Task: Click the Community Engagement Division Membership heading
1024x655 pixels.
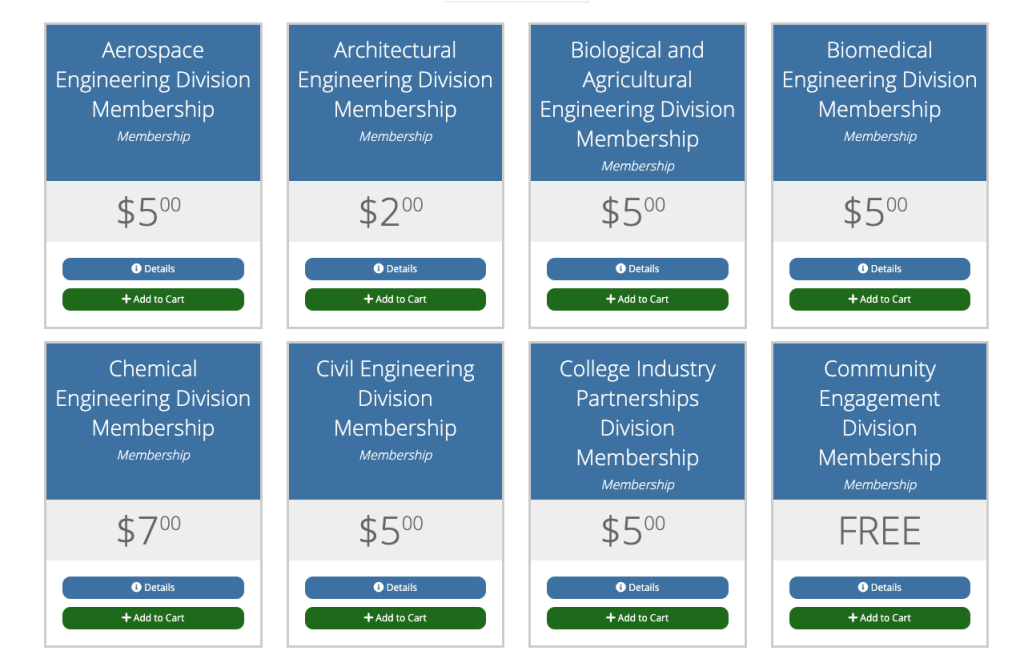Action: pyautogui.click(x=880, y=413)
